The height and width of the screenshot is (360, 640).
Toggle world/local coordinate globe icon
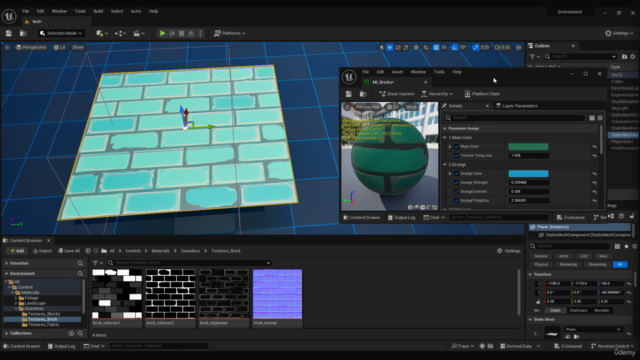click(416, 47)
